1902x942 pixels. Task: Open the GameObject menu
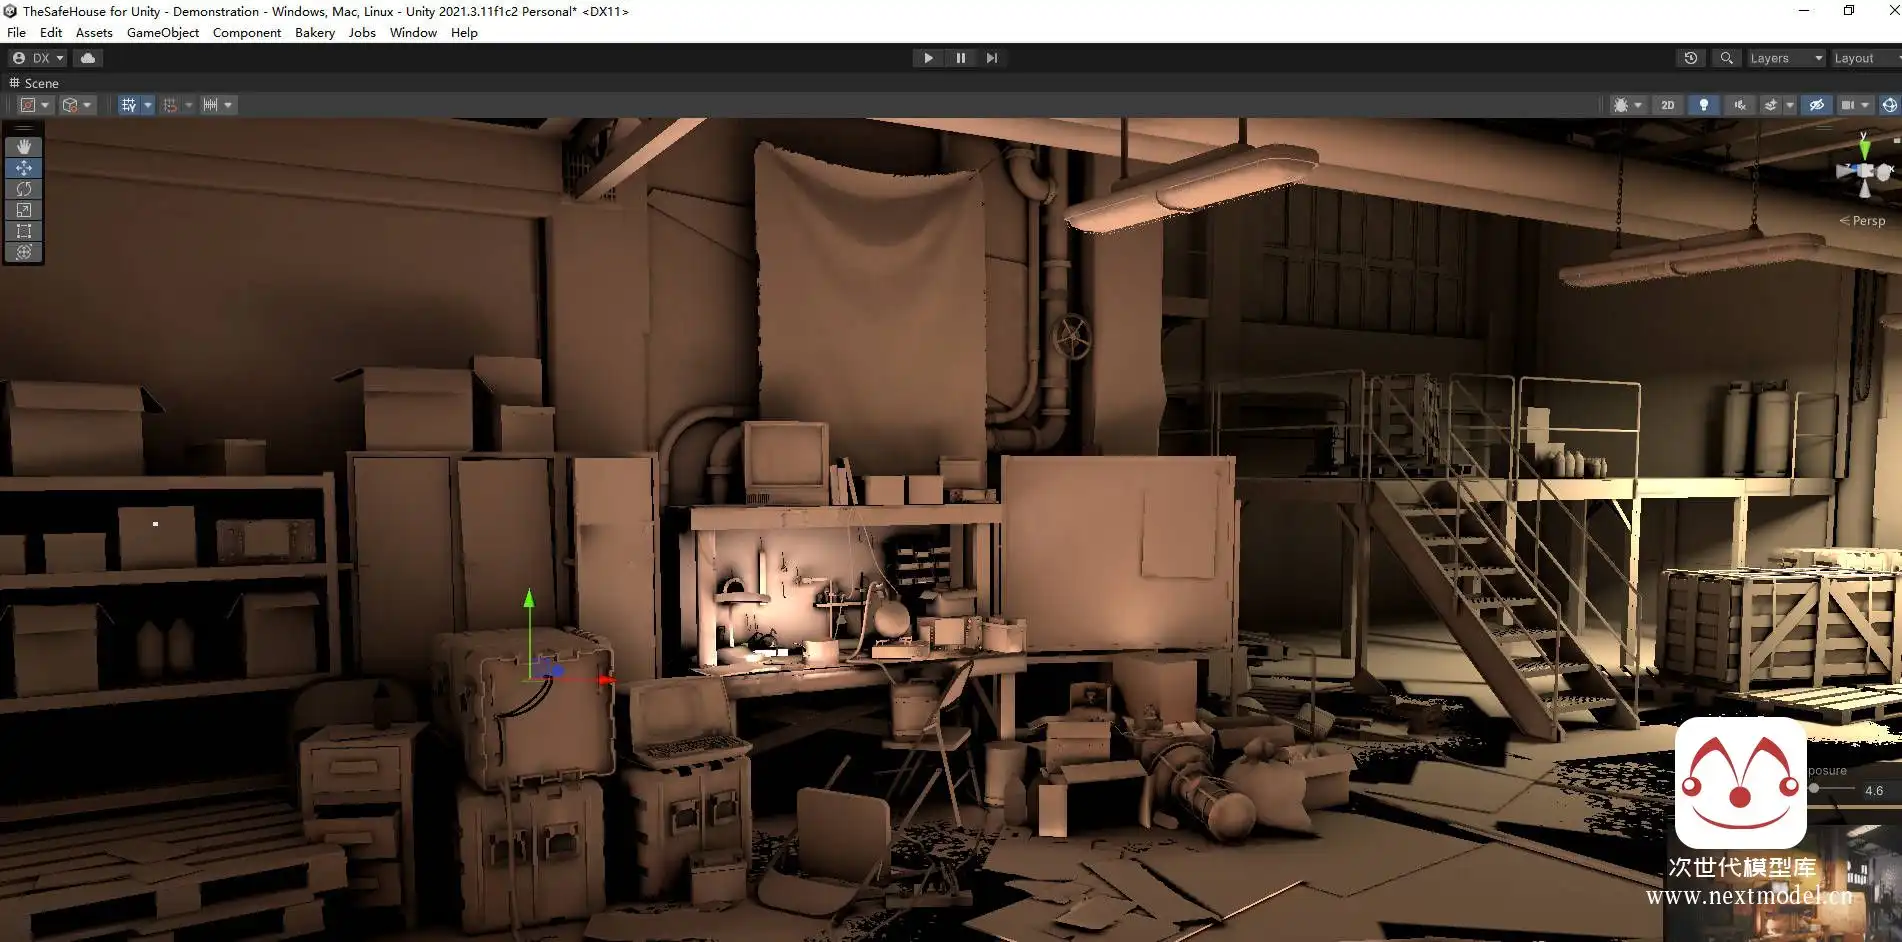click(x=162, y=32)
